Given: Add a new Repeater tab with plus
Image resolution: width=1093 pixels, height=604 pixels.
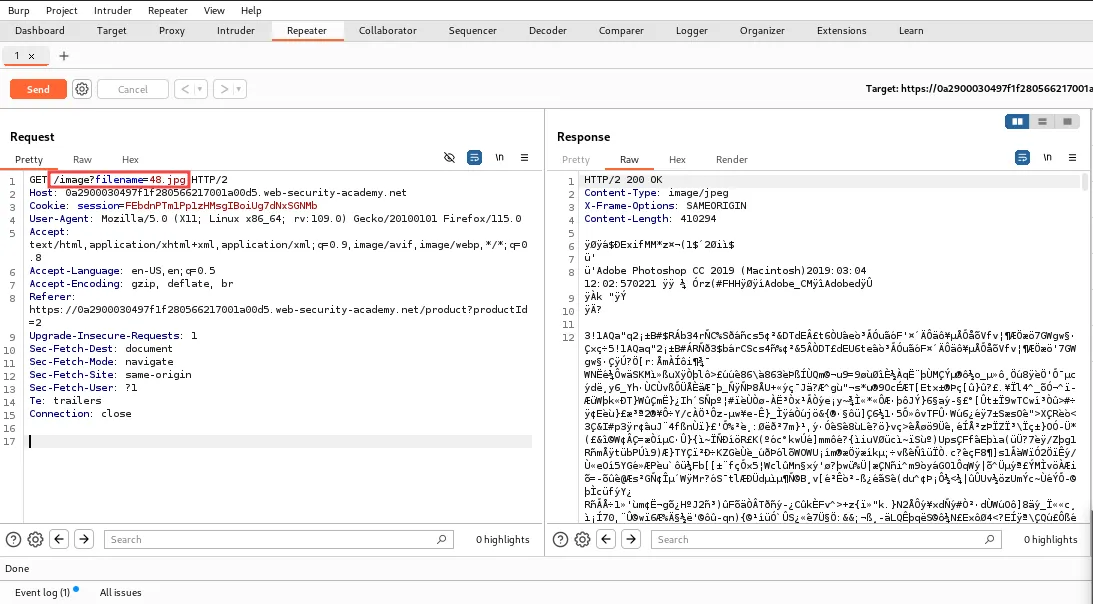Looking at the screenshot, I should pyautogui.click(x=63, y=56).
